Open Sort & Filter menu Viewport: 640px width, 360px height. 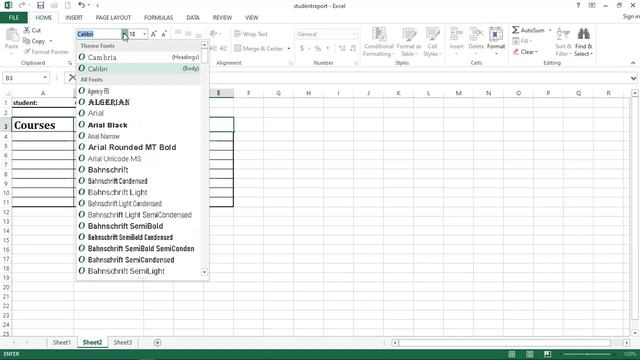click(x=563, y=42)
